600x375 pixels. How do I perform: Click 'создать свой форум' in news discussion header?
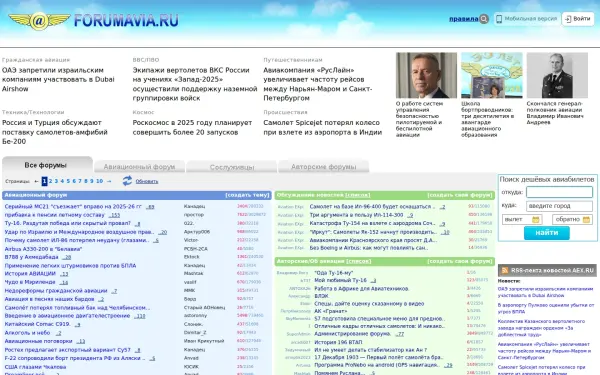(460, 195)
